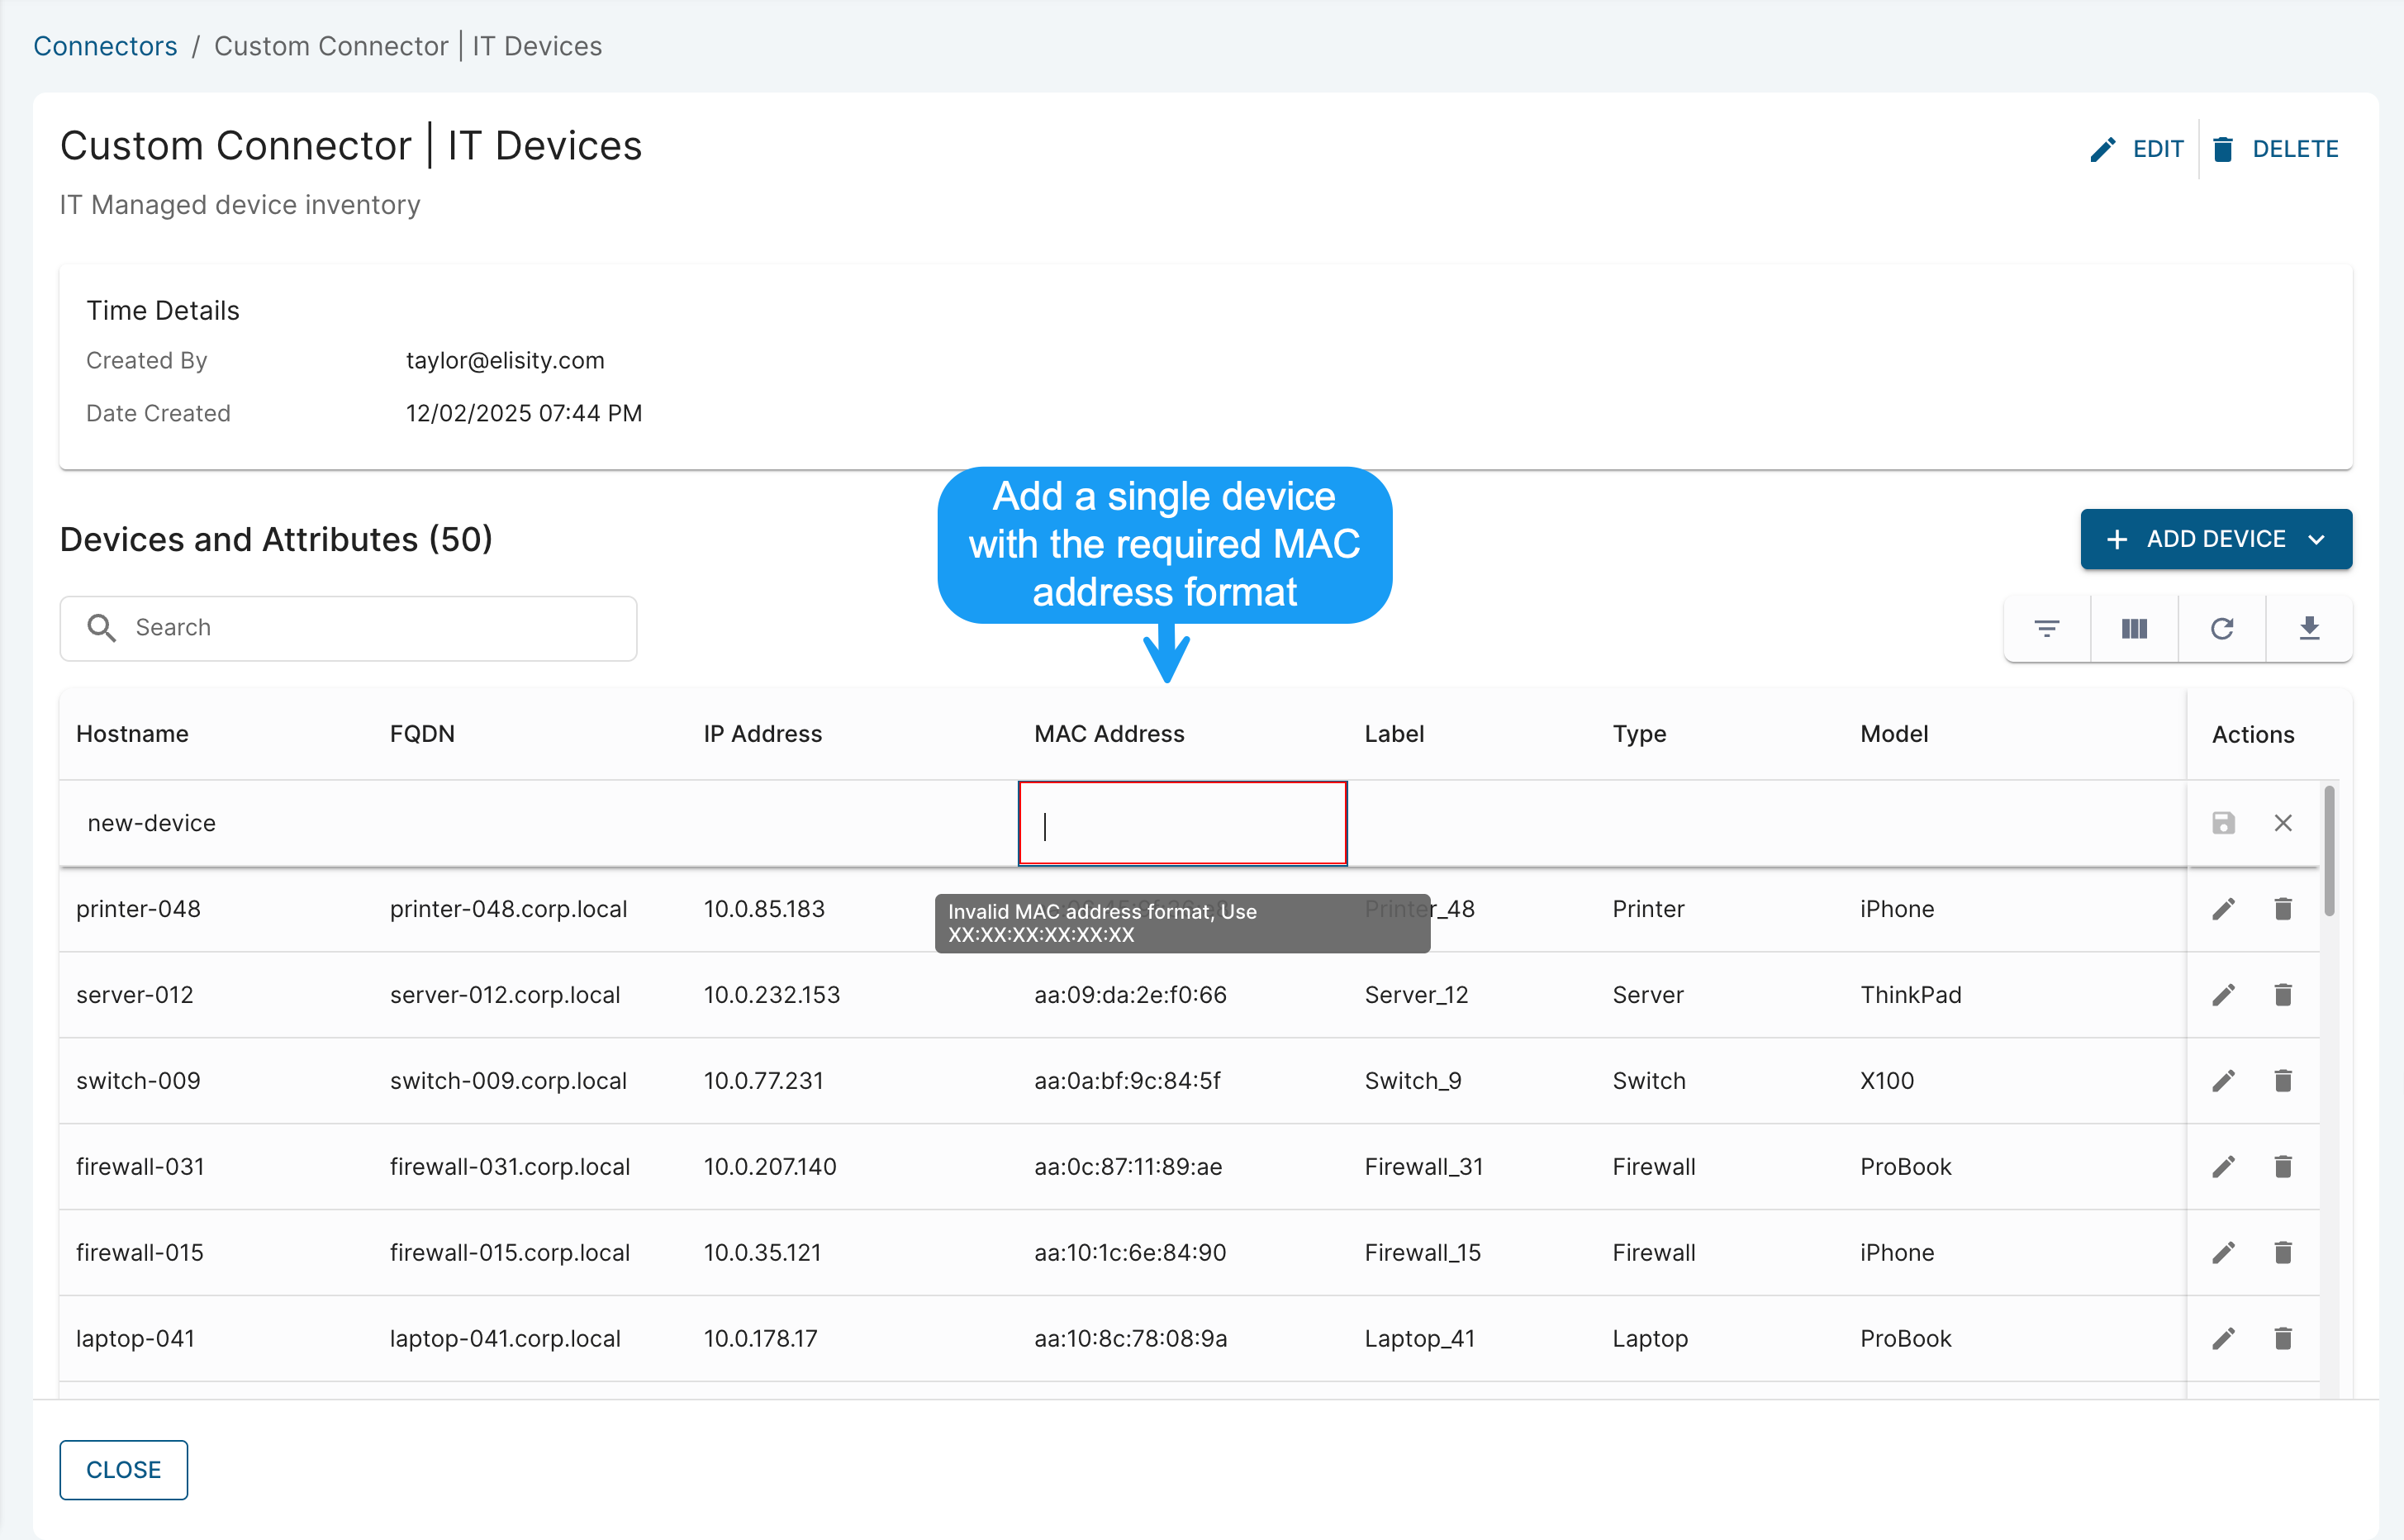The width and height of the screenshot is (2404, 1540).
Task: Click date created 12/02/2025 07:44 PM
Action: (524, 414)
